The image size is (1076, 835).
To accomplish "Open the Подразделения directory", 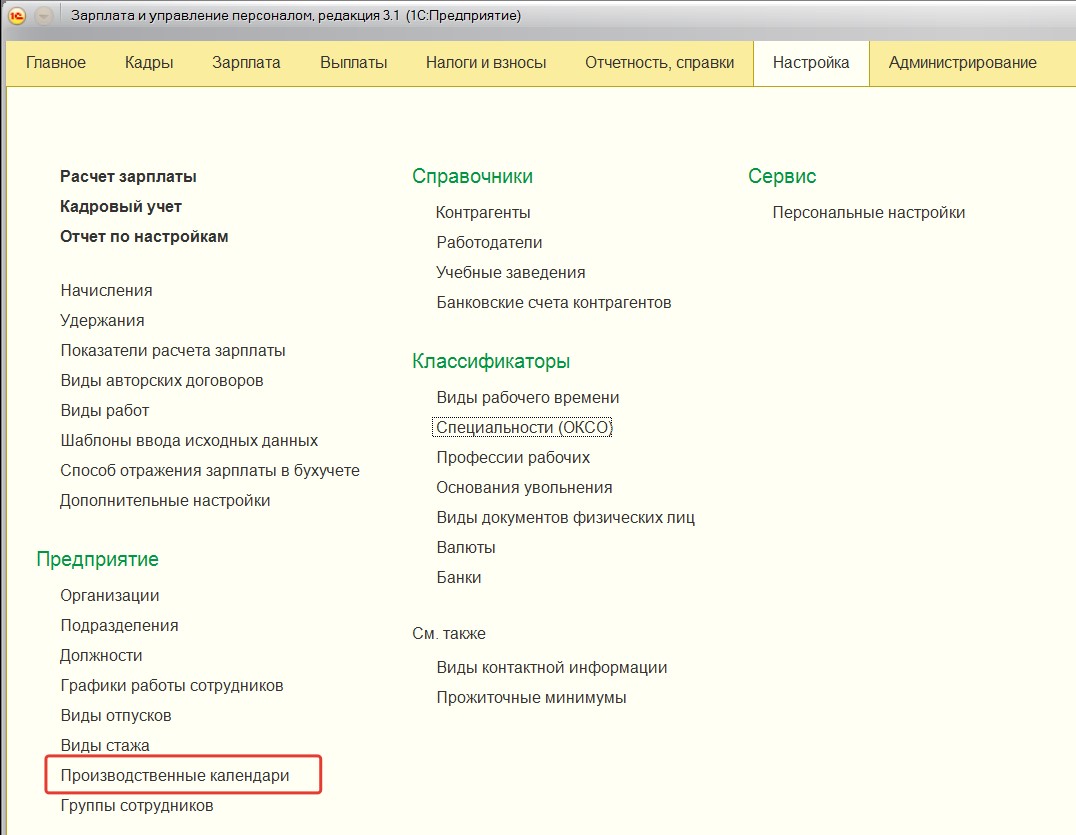I will pos(119,626).
